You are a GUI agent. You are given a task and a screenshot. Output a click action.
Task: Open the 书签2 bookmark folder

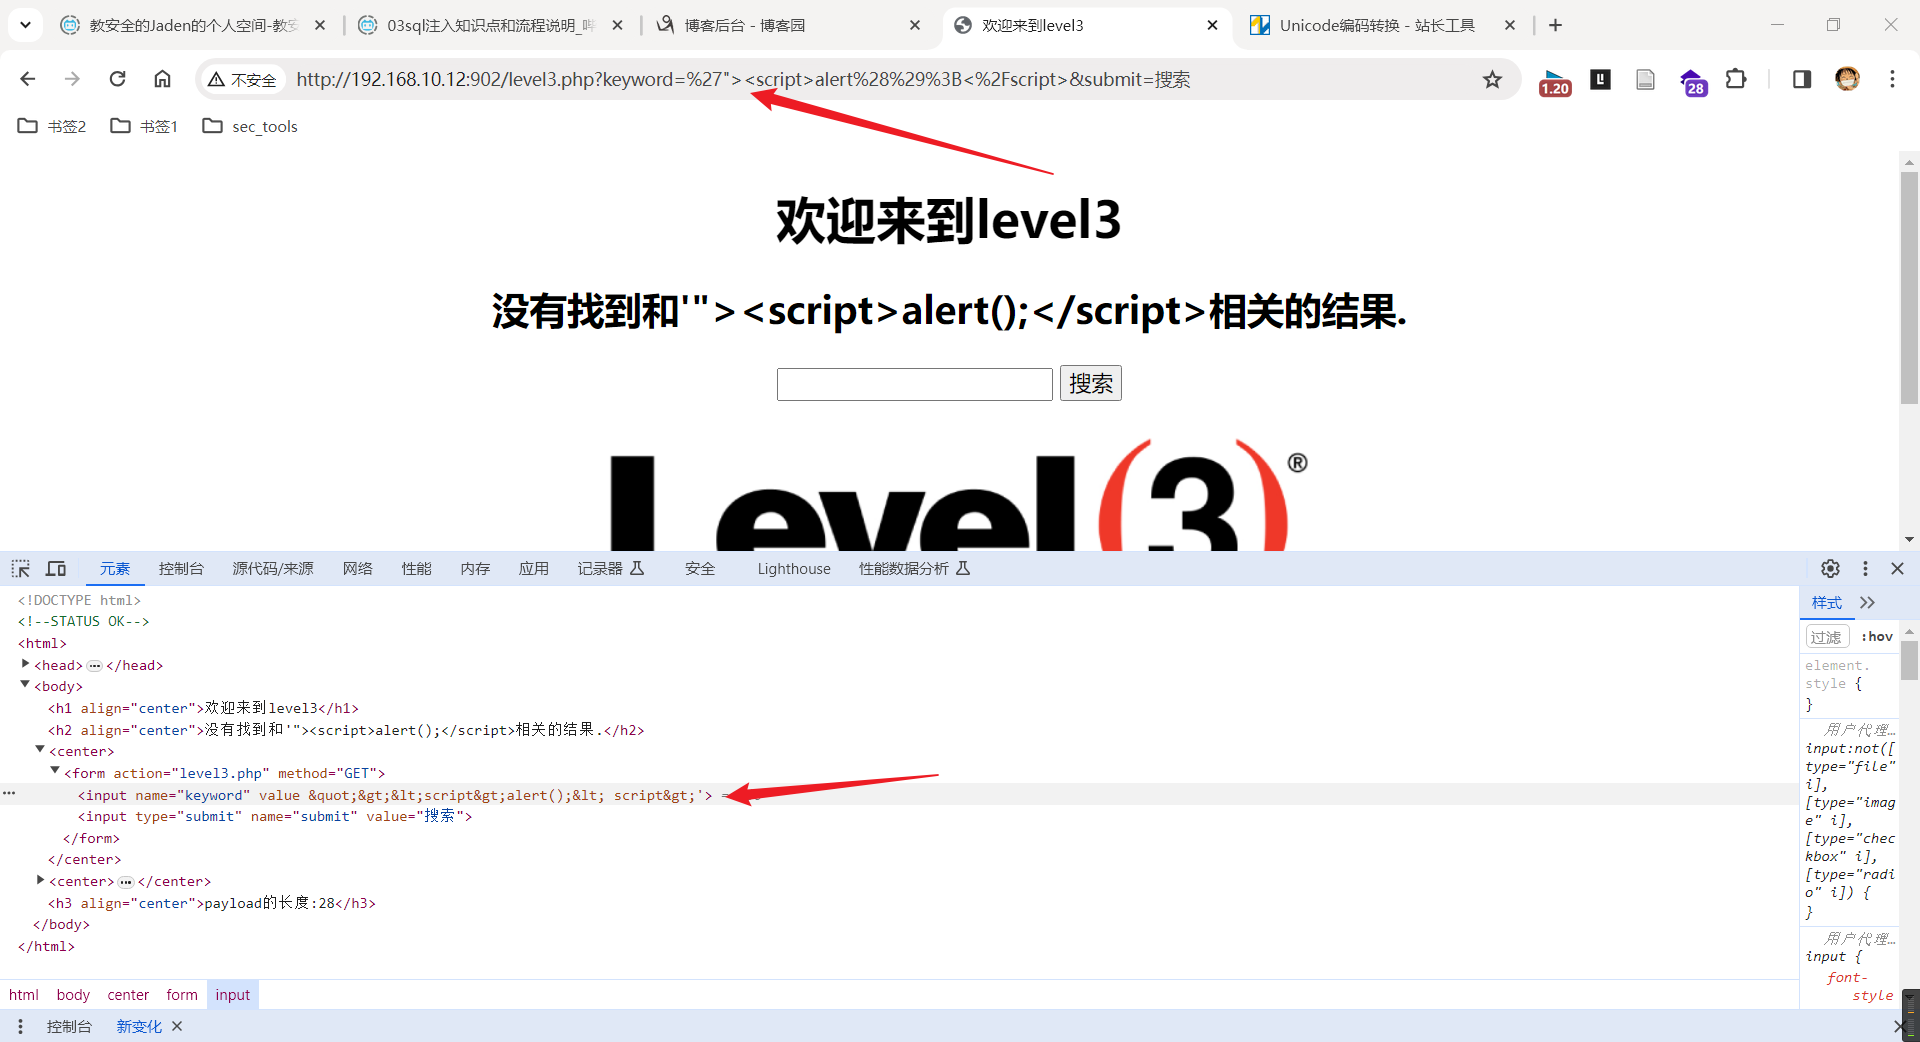click(53, 126)
